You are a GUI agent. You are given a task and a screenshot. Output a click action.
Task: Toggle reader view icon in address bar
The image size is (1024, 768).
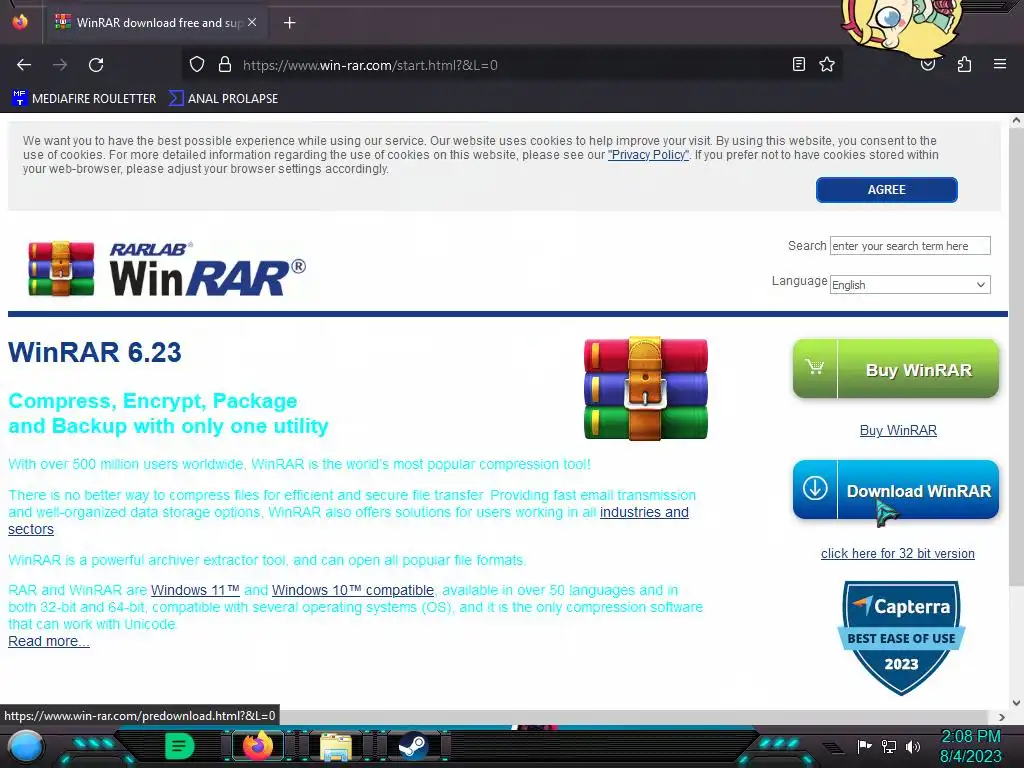(x=799, y=64)
